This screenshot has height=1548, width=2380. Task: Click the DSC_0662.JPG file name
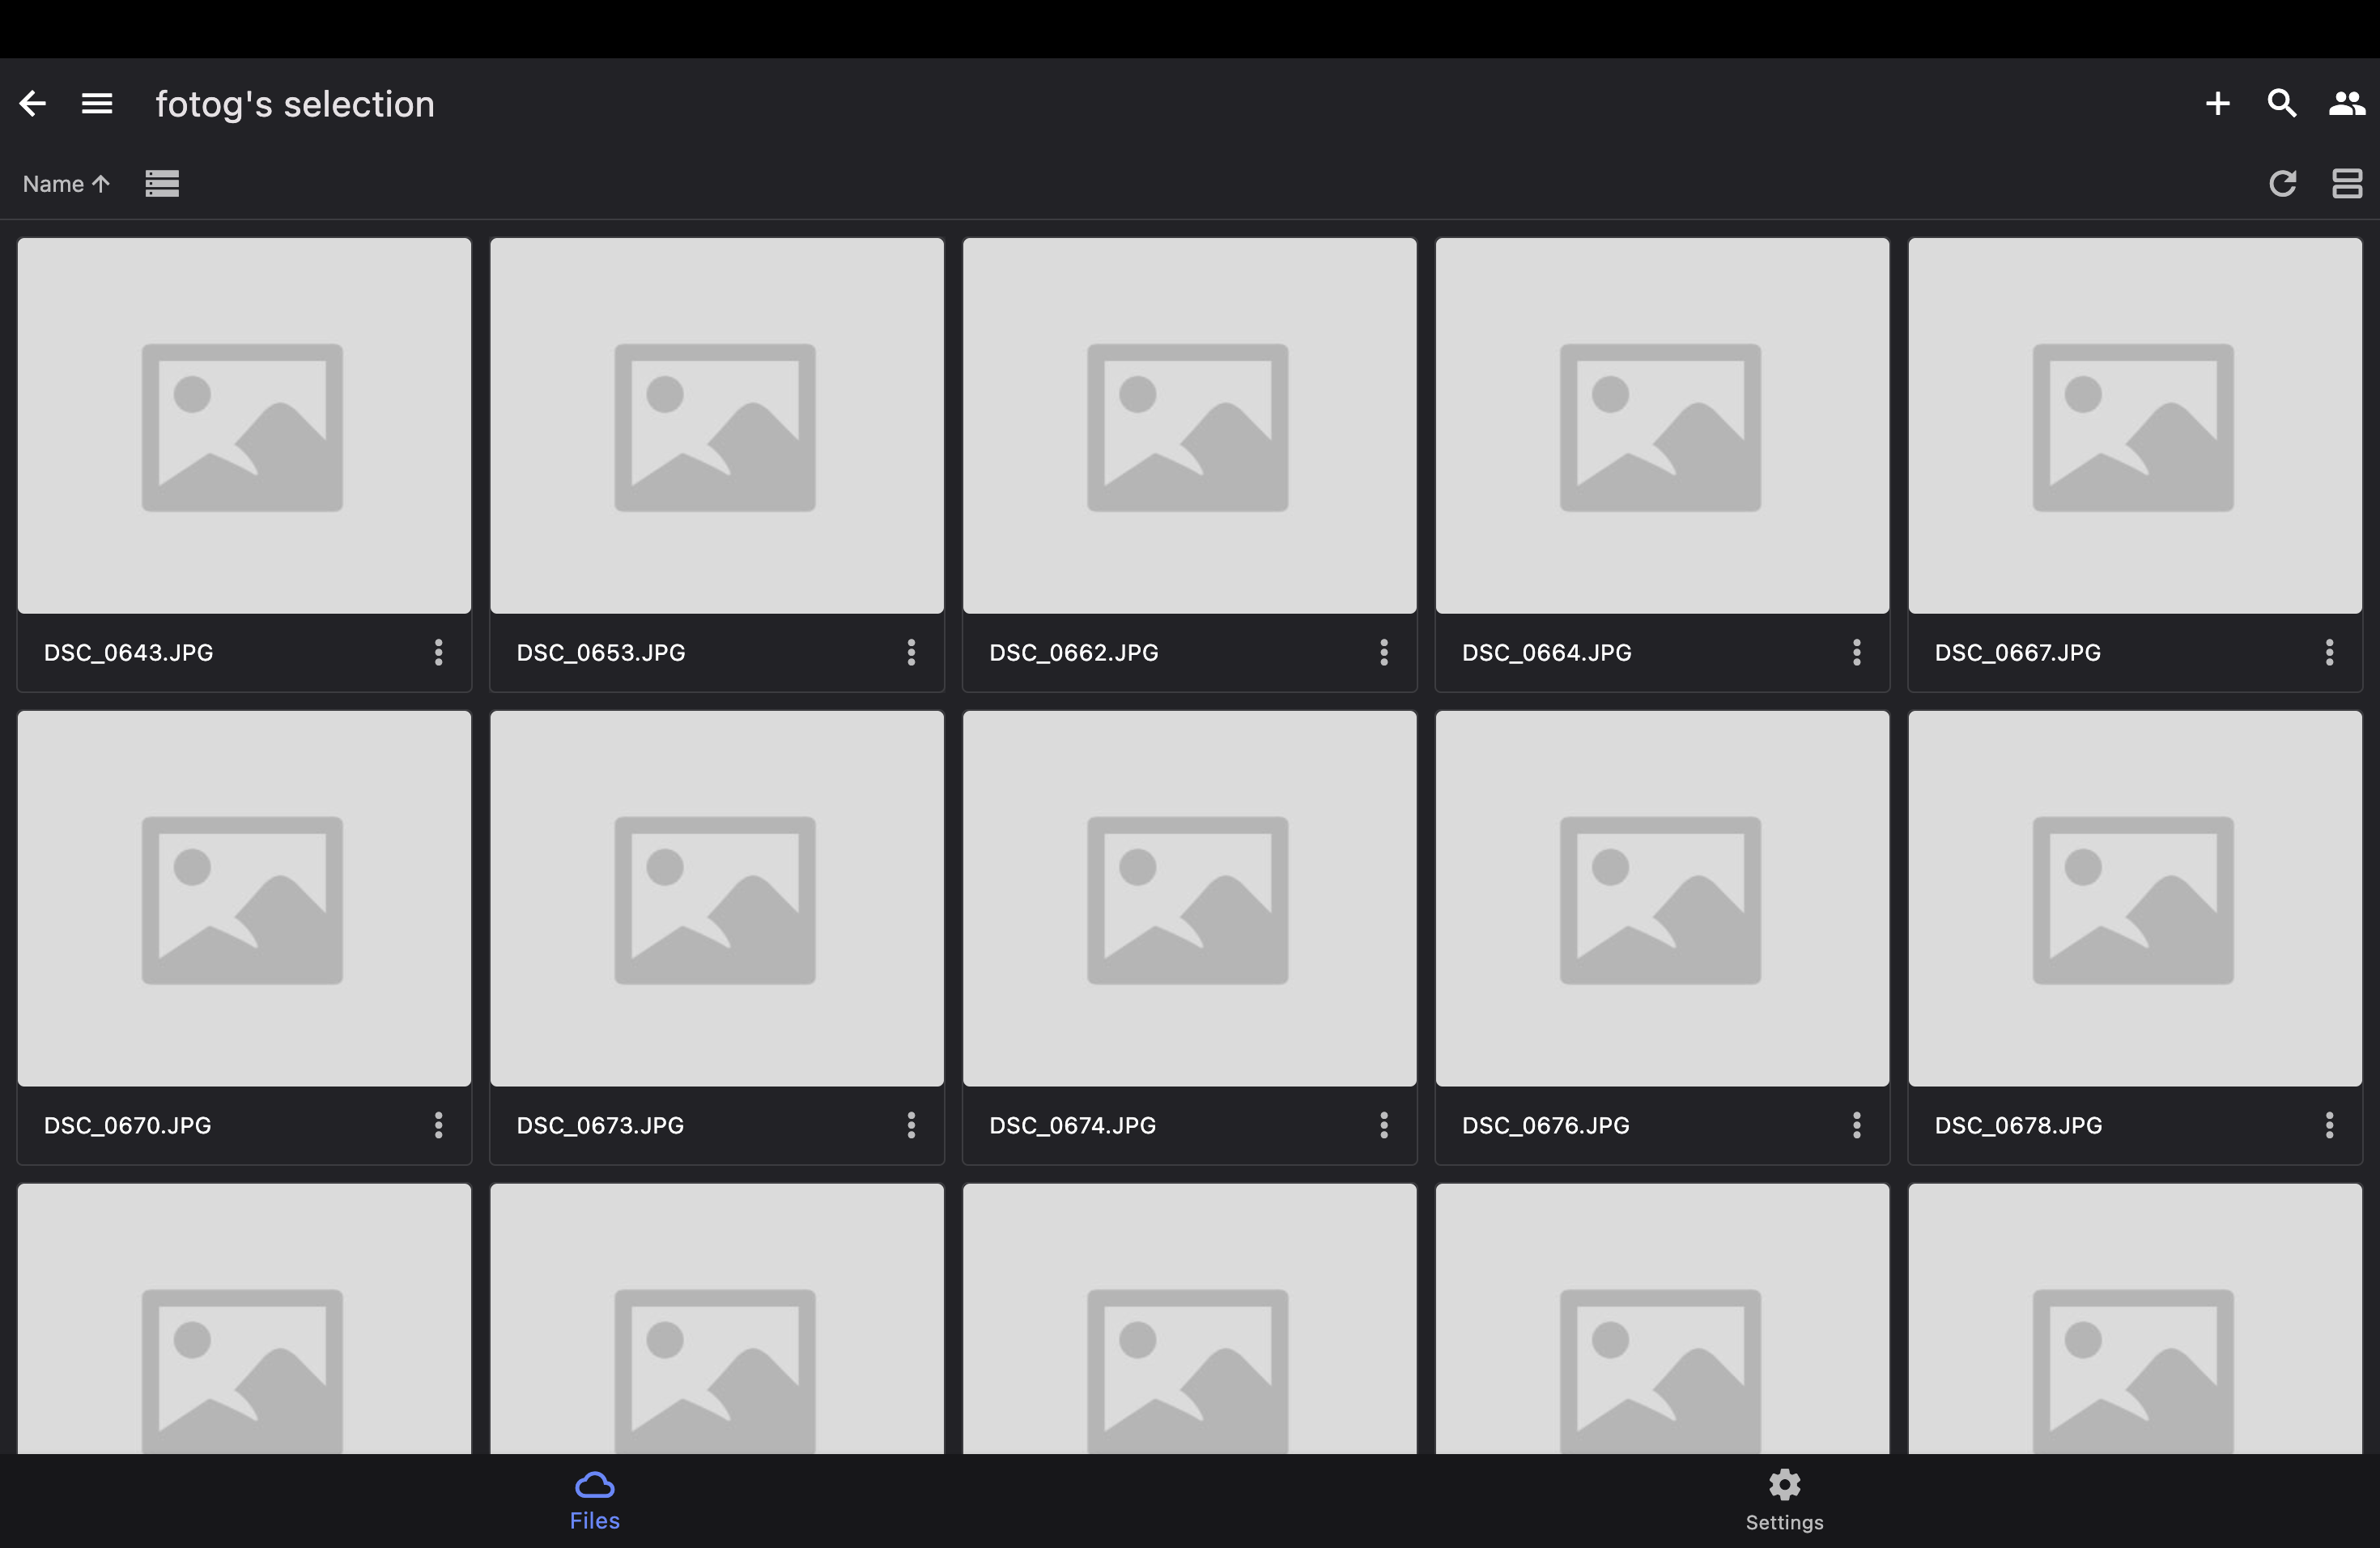[1074, 652]
